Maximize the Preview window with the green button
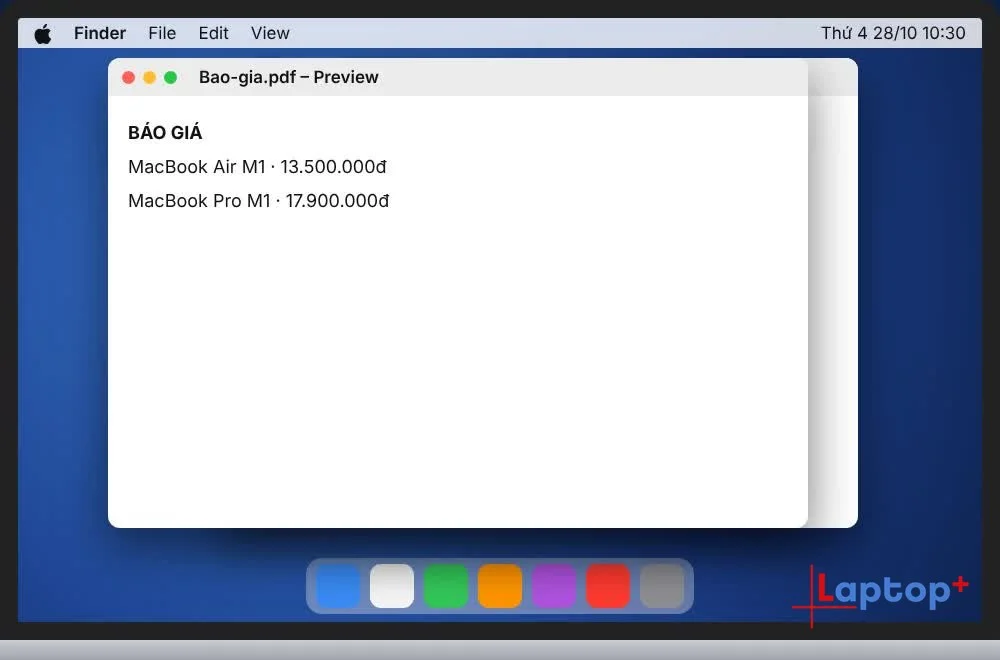 (x=170, y=77)
